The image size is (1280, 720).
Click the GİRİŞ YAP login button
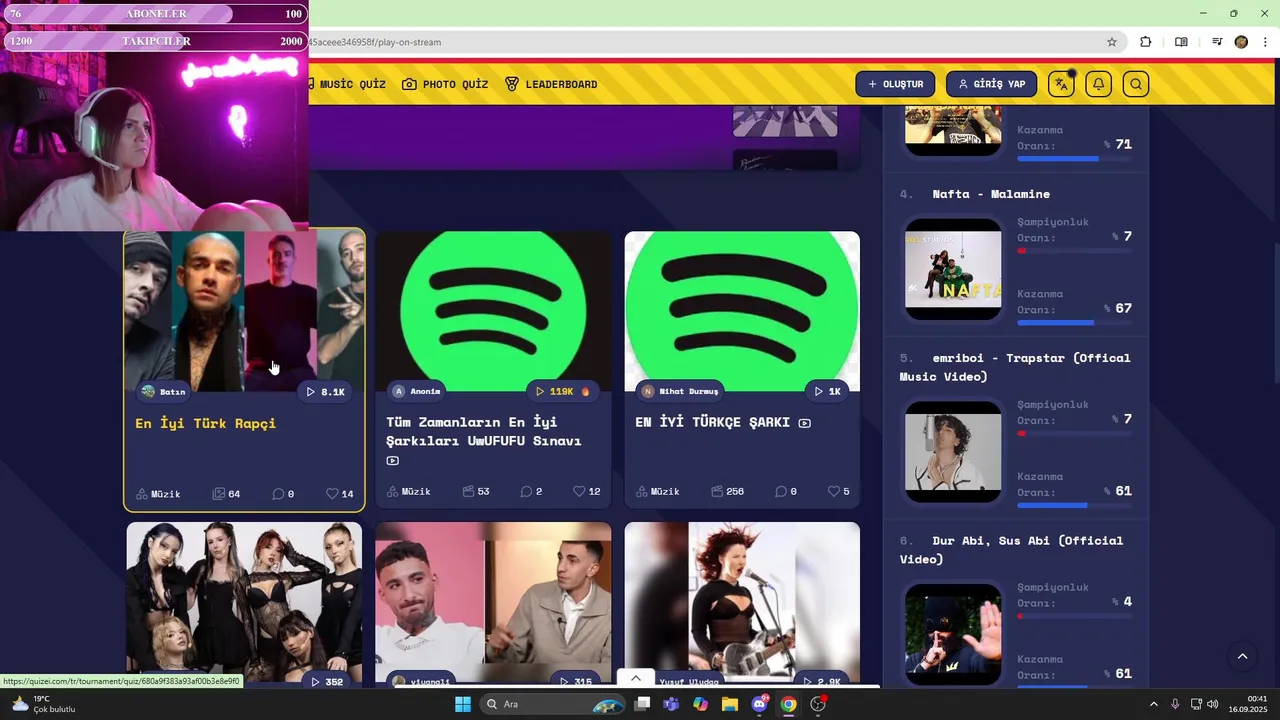point(991,84)
